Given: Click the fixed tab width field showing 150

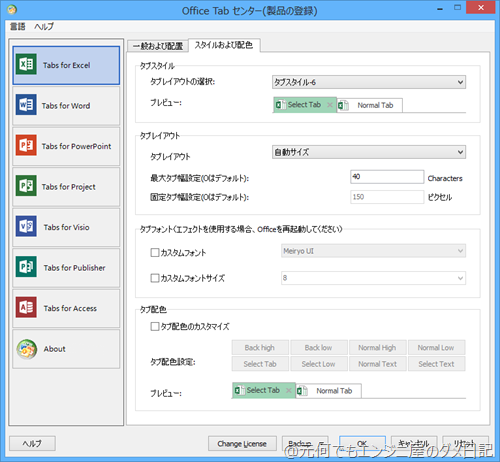Looking at the screenshot, I should 387,197.
